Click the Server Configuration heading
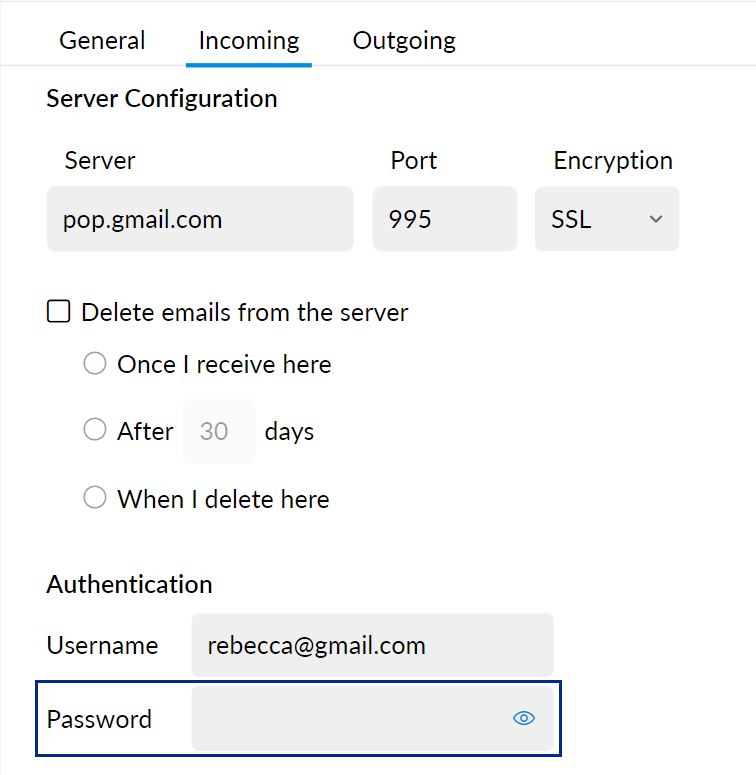Screen dimensions: 756x775 point(161,99)
